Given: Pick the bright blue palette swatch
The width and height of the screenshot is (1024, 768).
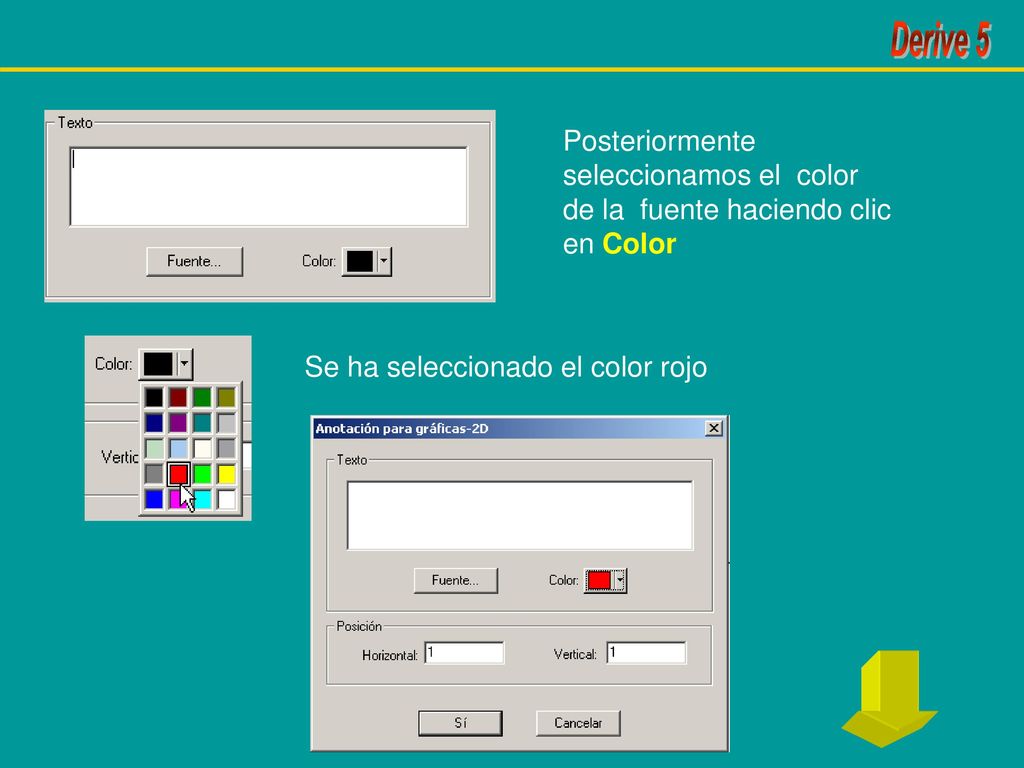Looking at the screenshot, I should pos(154,500).
